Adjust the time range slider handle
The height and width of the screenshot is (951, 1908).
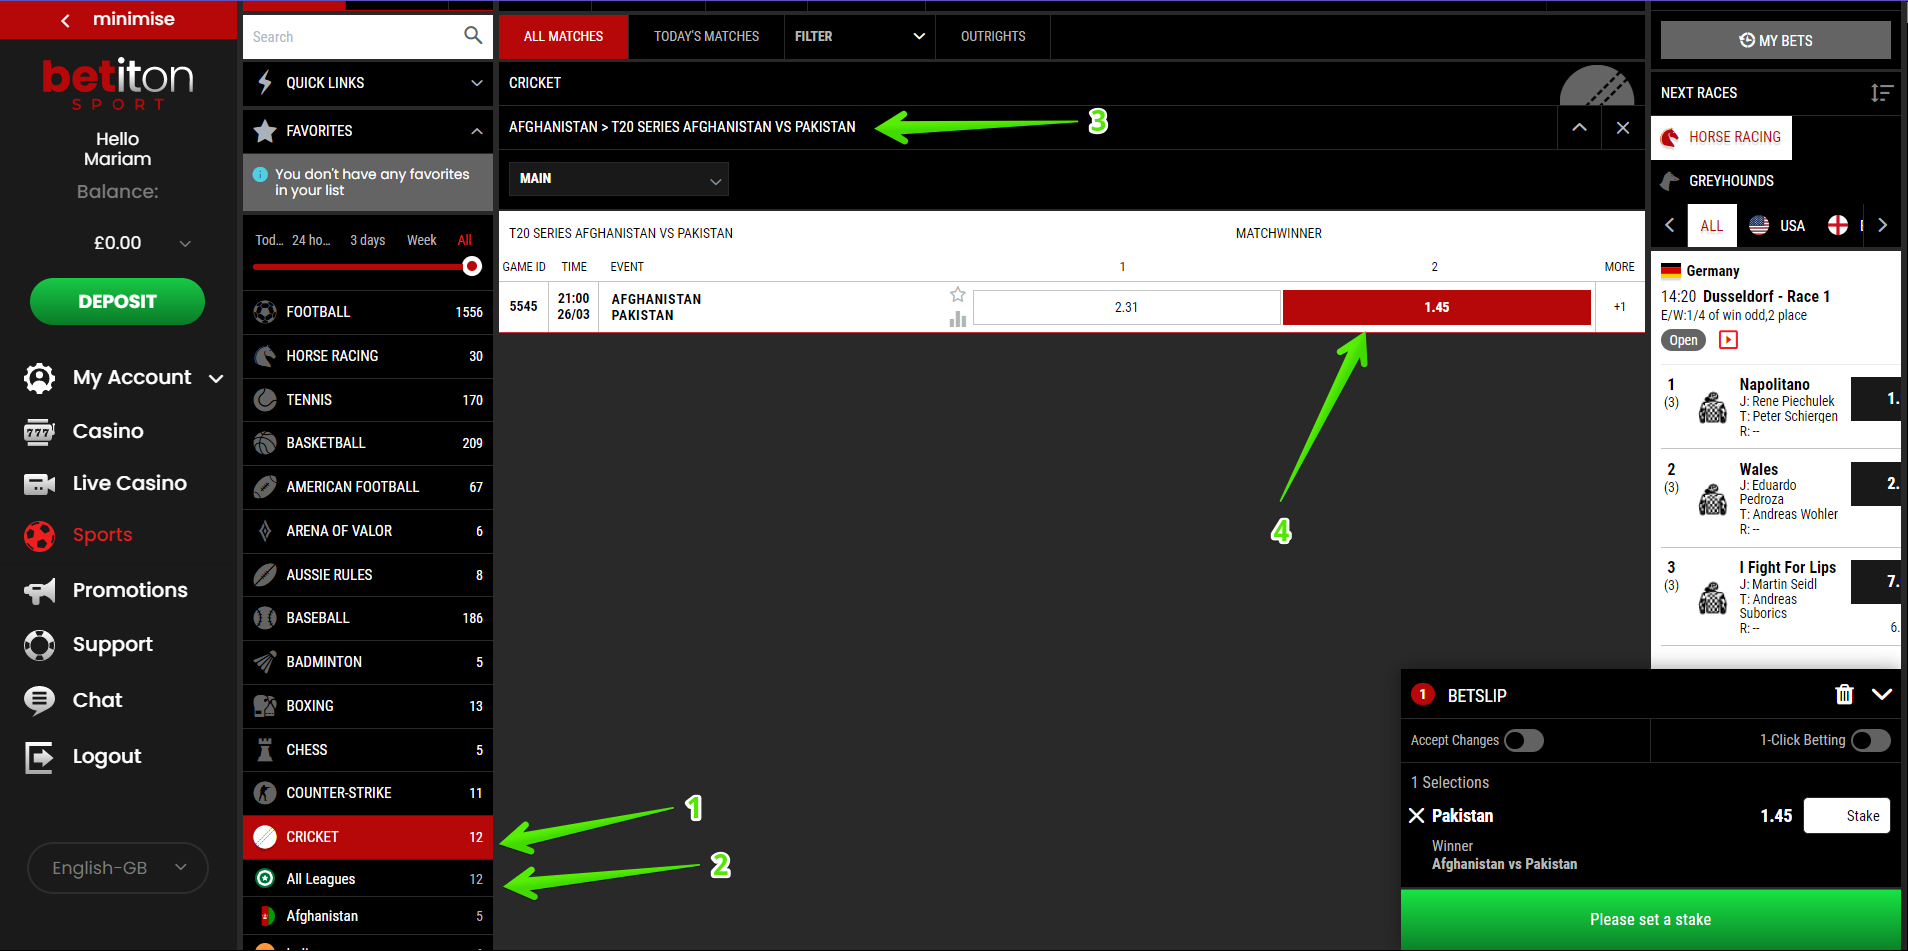472,266
